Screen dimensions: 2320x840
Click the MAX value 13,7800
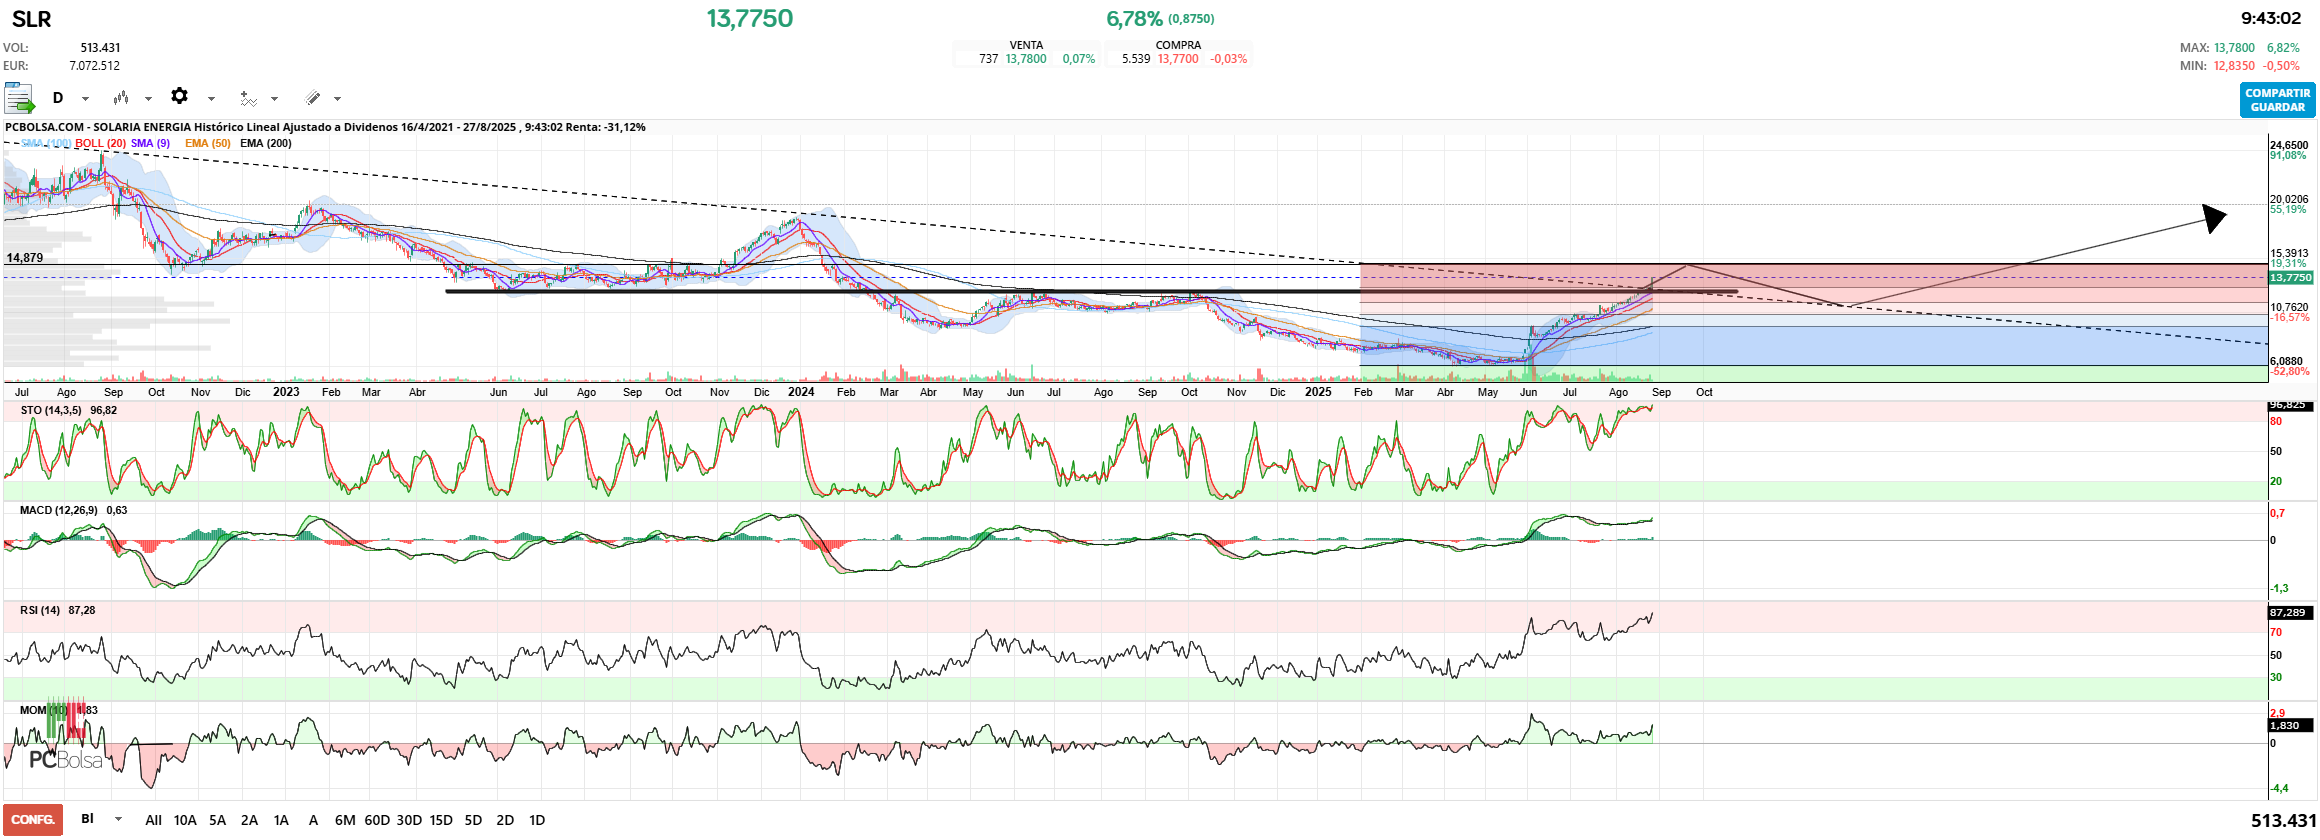(x=2234, y=48)
